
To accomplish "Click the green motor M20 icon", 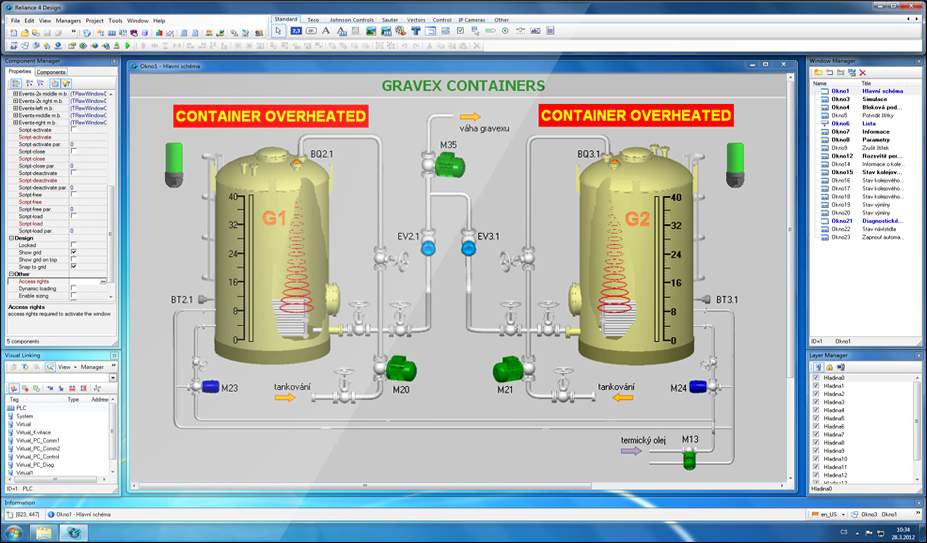I will (x=401, y=369).
